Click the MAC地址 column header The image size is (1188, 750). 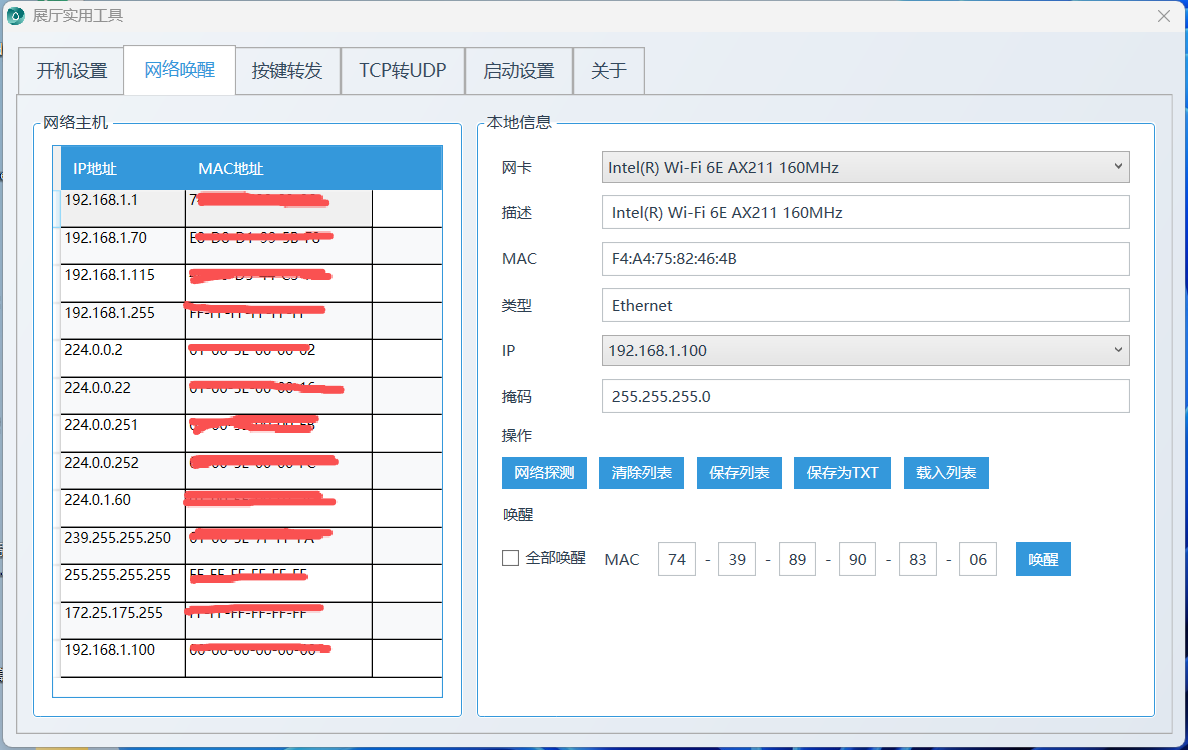click(231, 169)
